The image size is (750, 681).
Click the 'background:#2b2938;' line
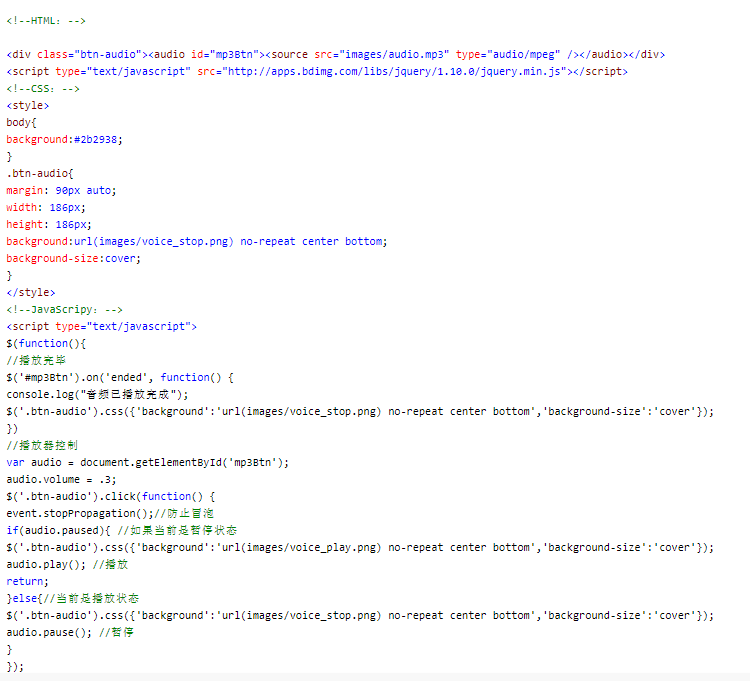[x=65, y=140]
